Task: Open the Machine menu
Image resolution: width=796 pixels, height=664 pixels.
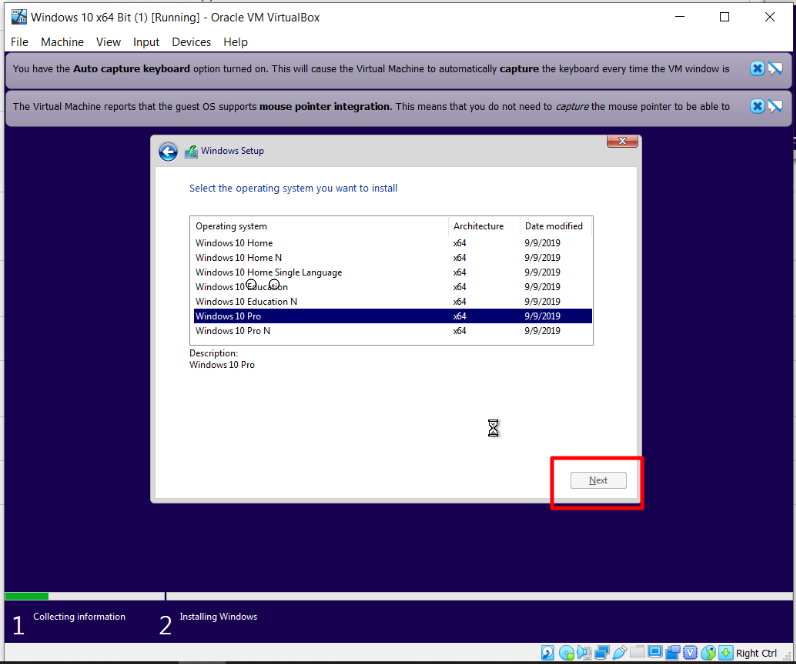Action: [62, 42]
